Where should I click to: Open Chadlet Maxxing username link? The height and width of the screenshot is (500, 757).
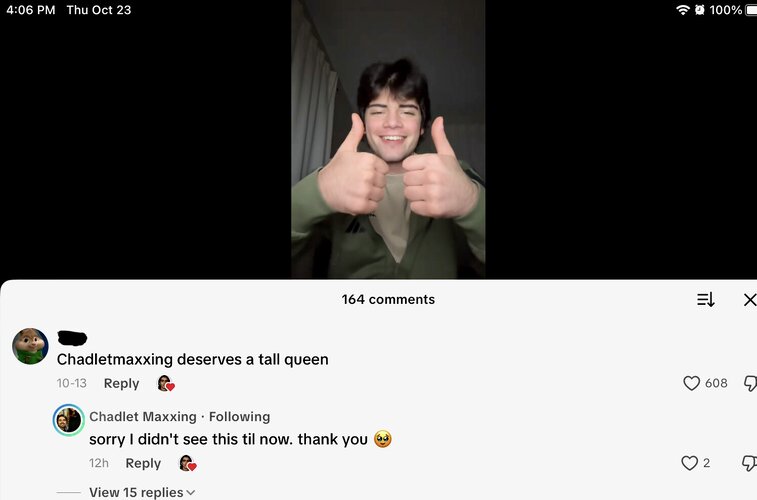[143, 417]
